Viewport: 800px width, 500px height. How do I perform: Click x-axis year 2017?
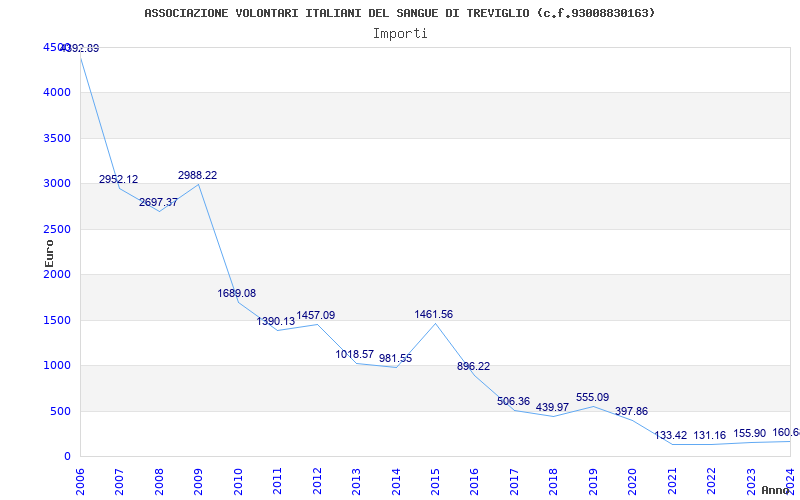coord(514,482)
